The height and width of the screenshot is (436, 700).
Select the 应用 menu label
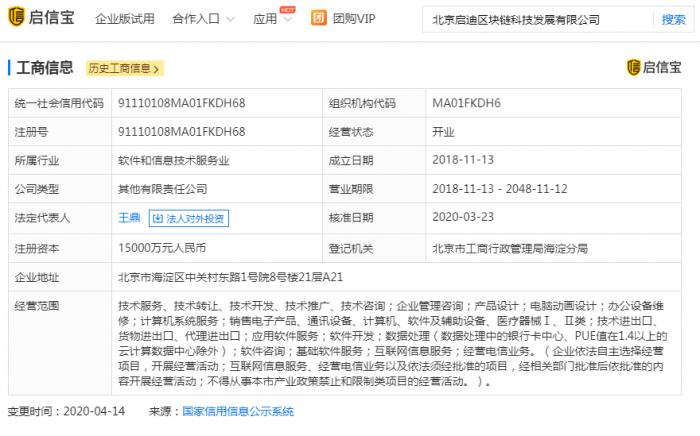[264, 19]
